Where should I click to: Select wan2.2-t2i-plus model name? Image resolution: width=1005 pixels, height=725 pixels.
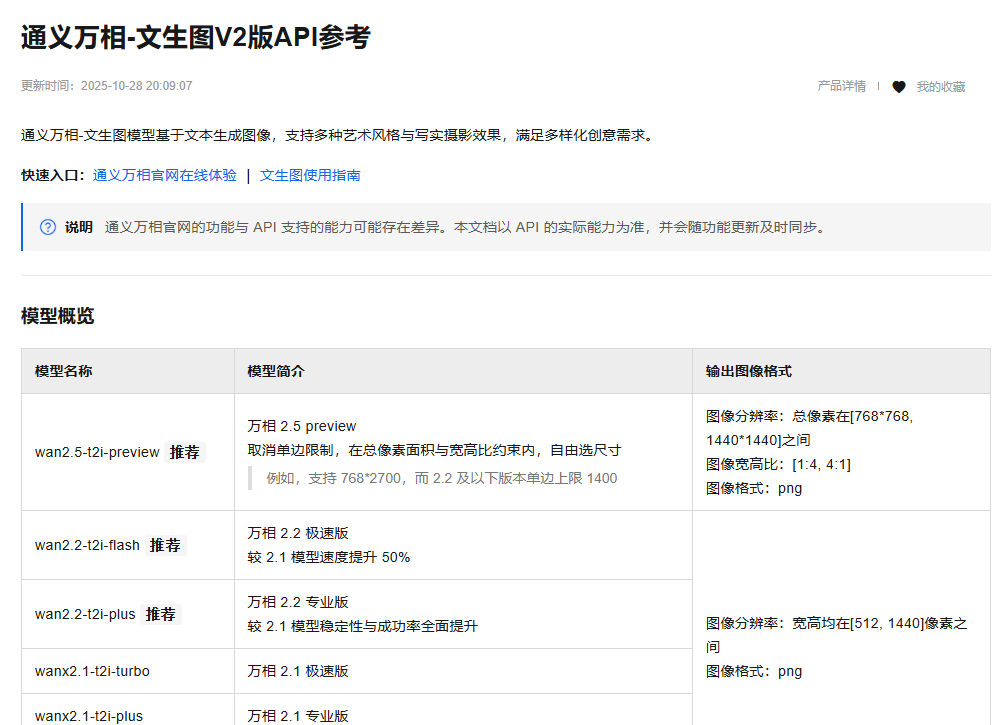tap(85, 614)
